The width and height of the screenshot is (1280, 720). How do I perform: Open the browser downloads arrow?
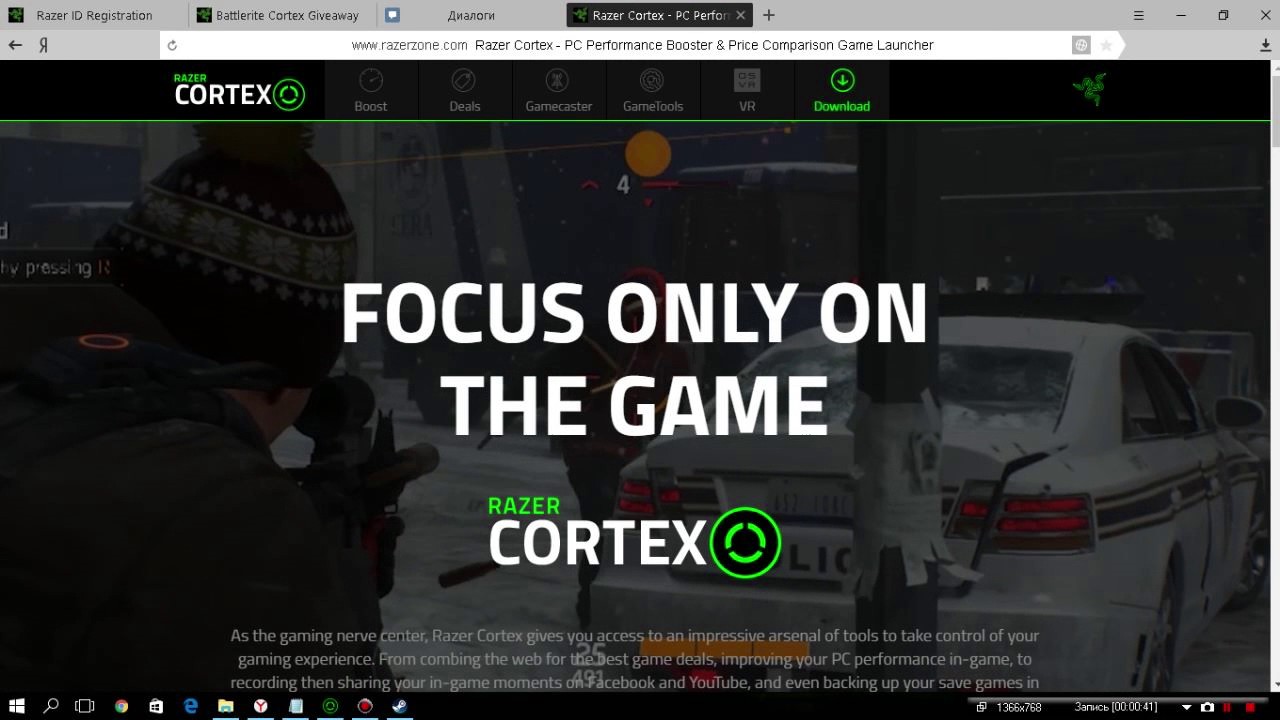[1266, 45]
